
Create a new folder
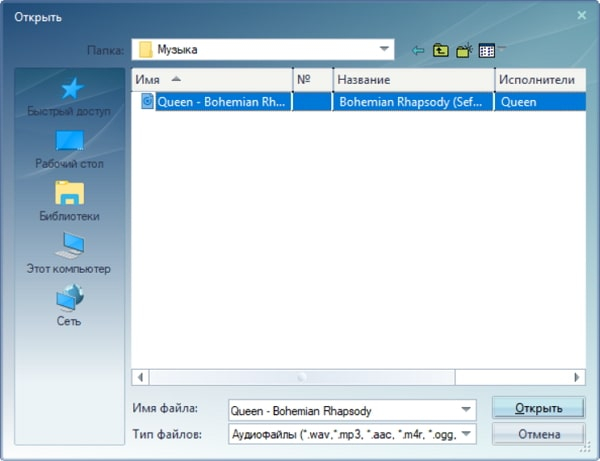464,50
